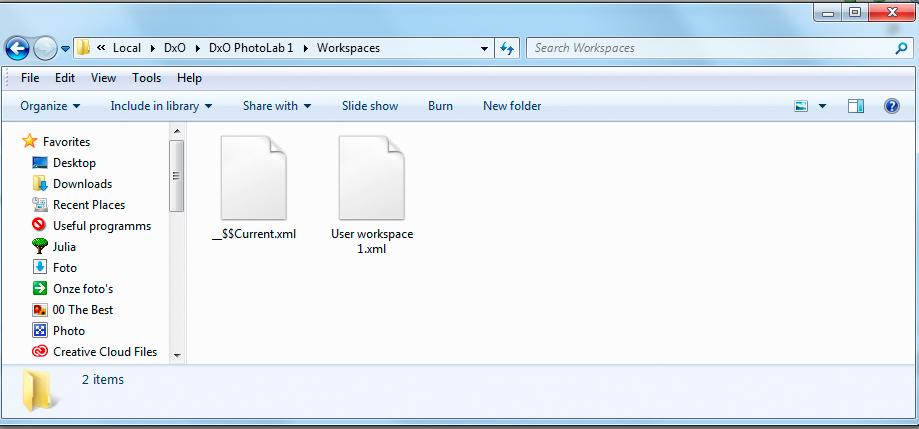Maximize the Explorer window

855,12
